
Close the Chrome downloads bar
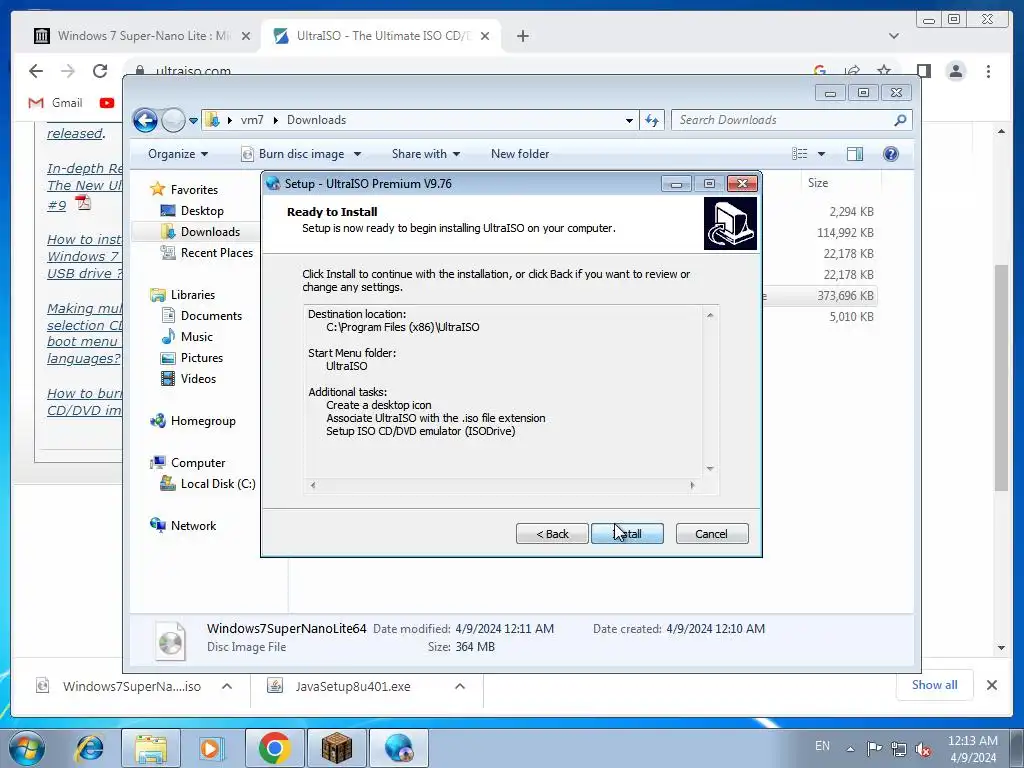tap(991, 685)
